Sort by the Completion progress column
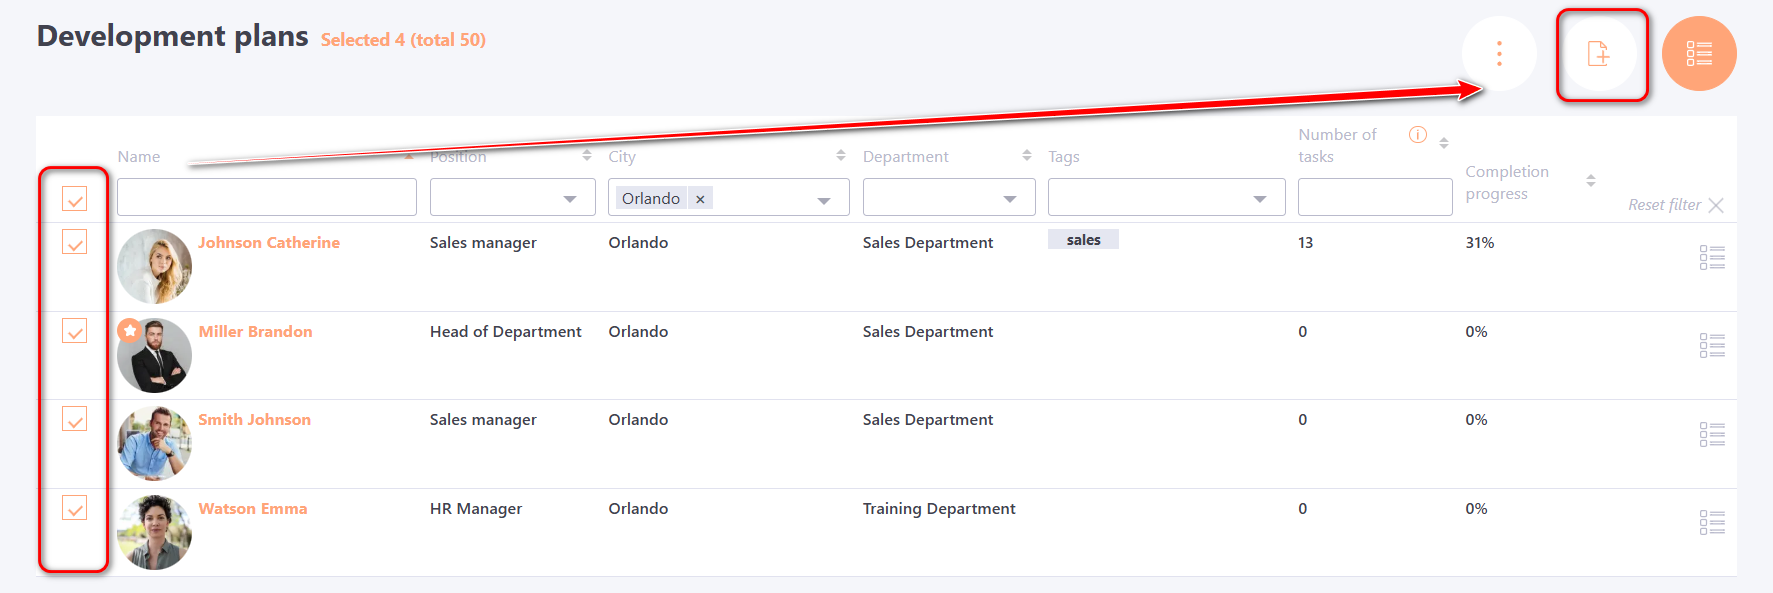 pyautogui.click(x=1590, y=181)
